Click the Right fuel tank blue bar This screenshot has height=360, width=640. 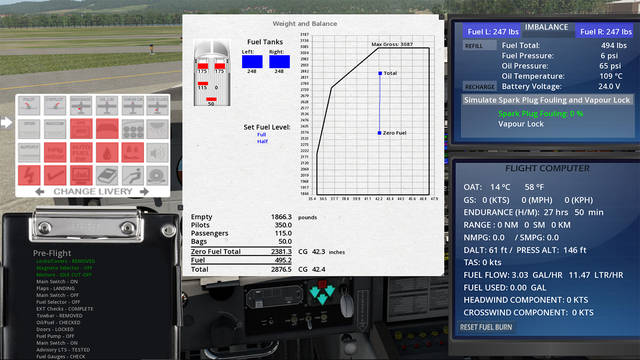coord(280,62)
